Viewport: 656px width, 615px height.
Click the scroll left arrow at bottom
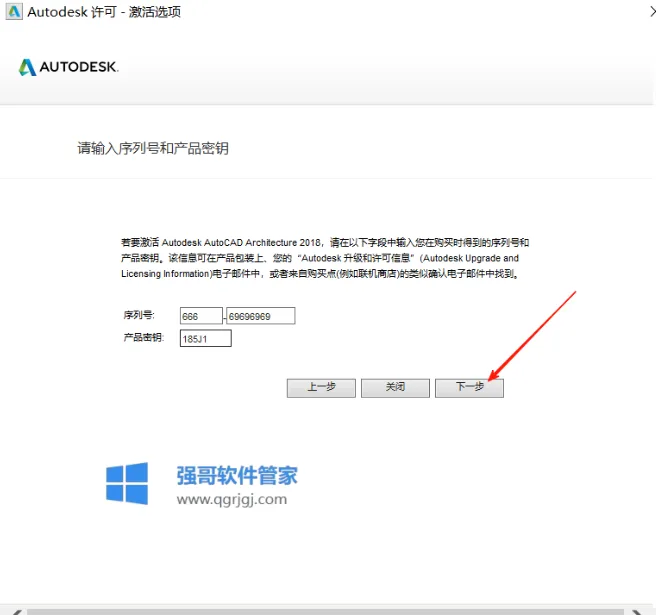pyautogui.click(x=16, y=612)
